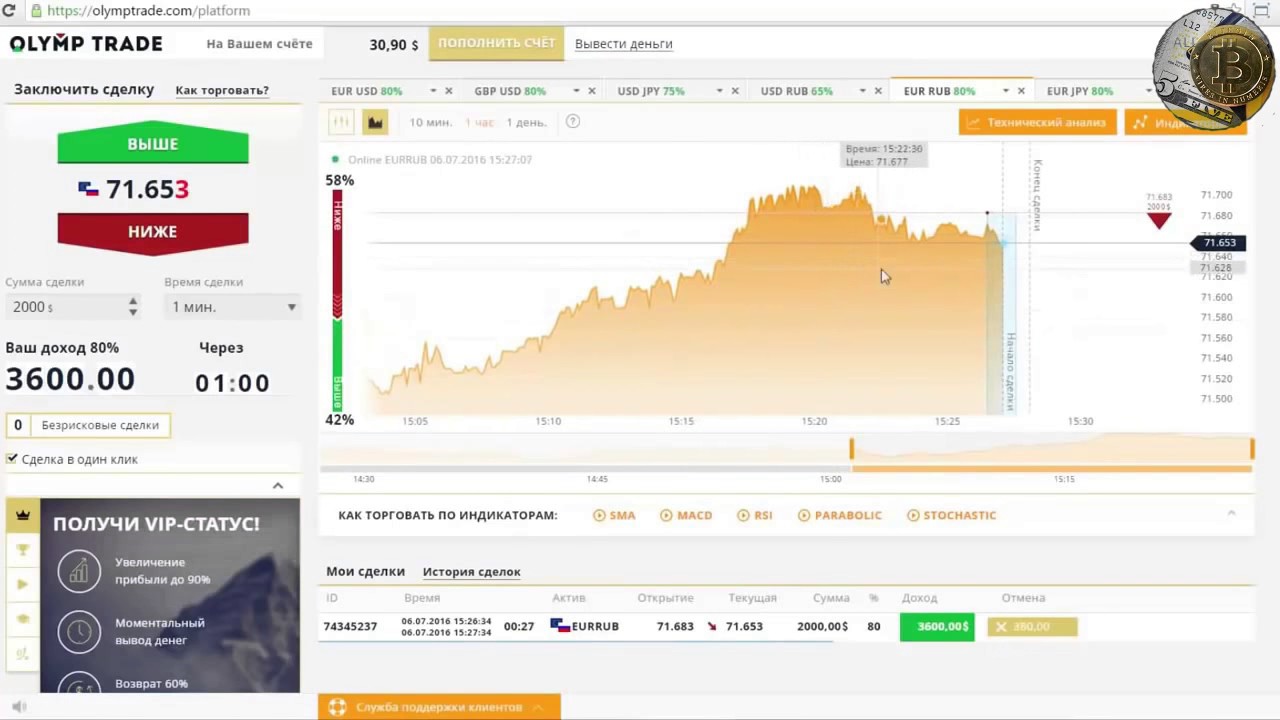Image resolution: width=1280 pixels, height=720 pixels.
Task: Select 10 мин. chart interval
Action: pos(430,122)
